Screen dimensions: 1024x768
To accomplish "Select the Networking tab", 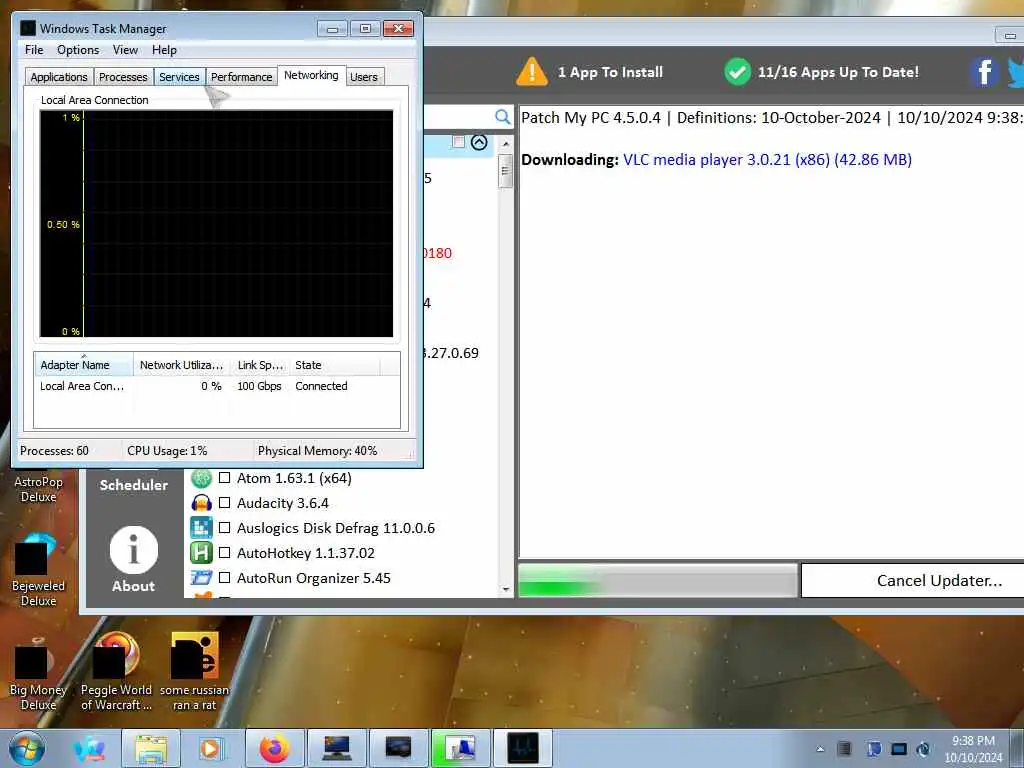I will pyautogui.click(x=311, y=75).
